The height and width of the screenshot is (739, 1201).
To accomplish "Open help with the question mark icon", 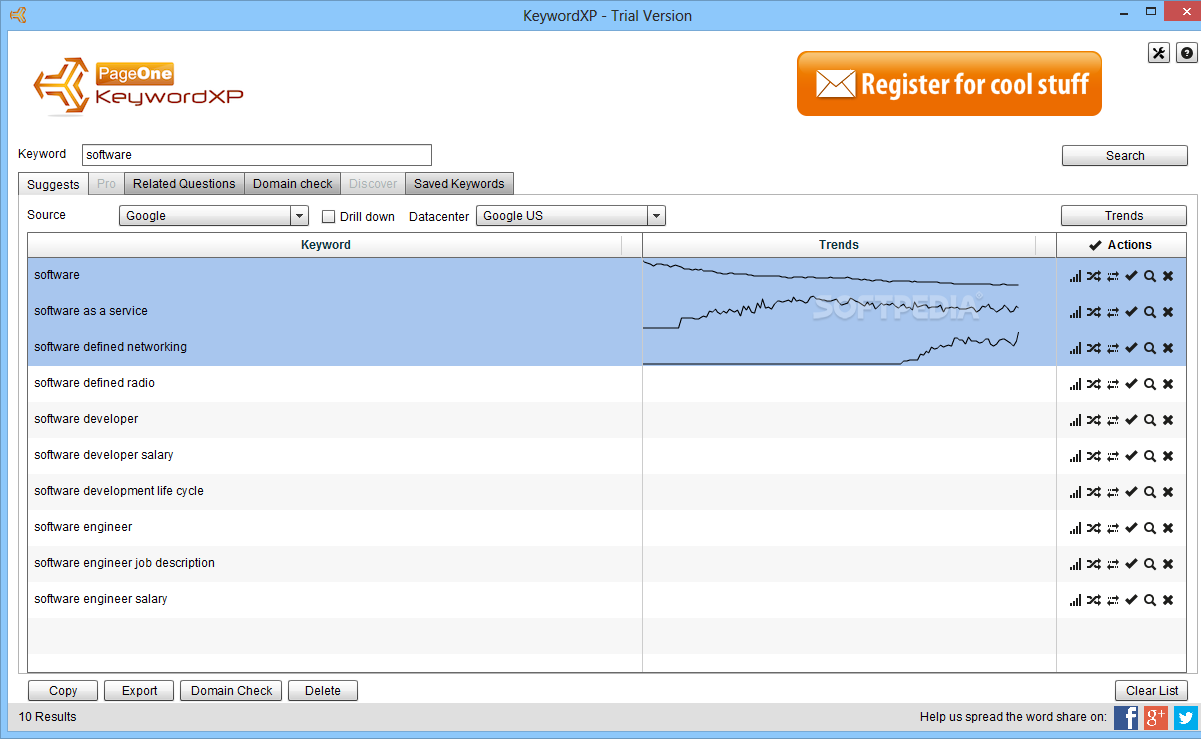I will [x=1187, y=53].
